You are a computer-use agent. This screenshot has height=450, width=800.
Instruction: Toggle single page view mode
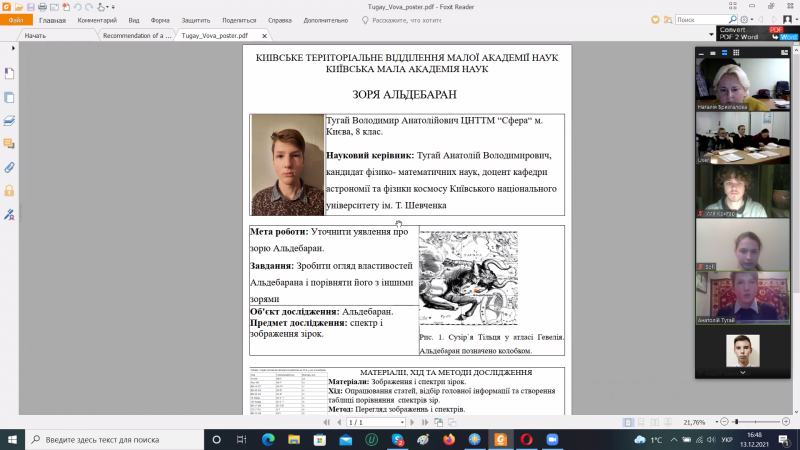click(x=628, y=422)
